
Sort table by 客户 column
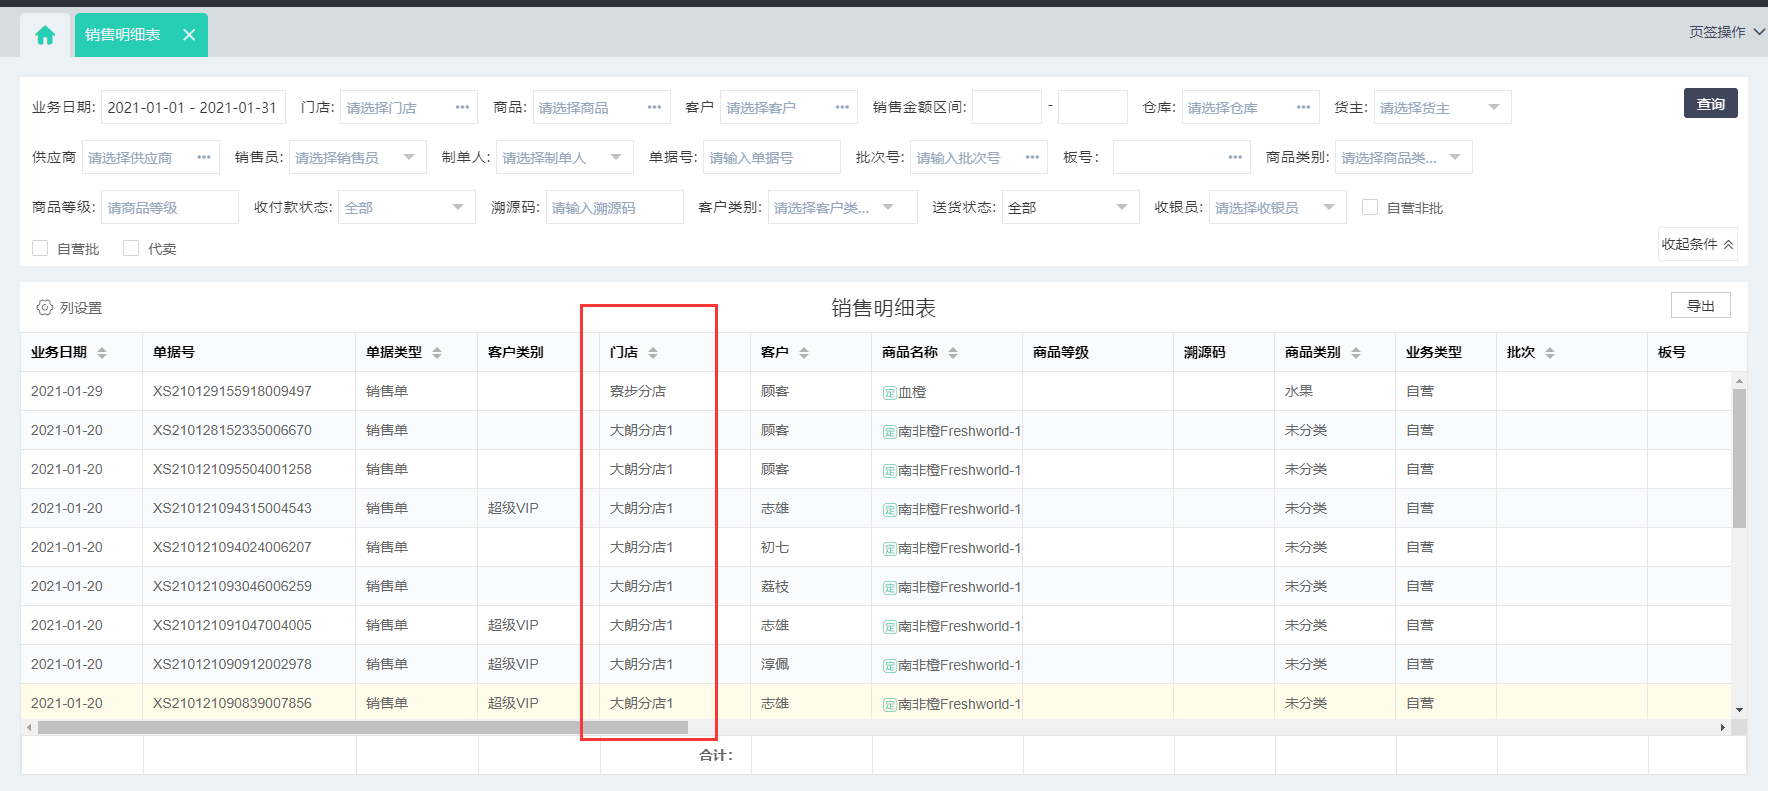point(804,353)
